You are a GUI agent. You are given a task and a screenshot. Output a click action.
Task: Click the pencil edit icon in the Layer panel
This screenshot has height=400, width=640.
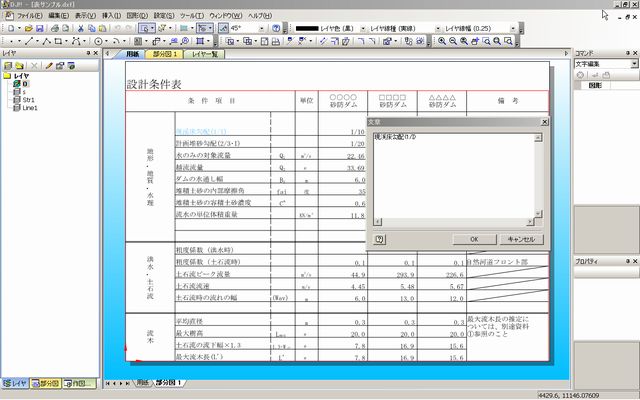[49, 66]
